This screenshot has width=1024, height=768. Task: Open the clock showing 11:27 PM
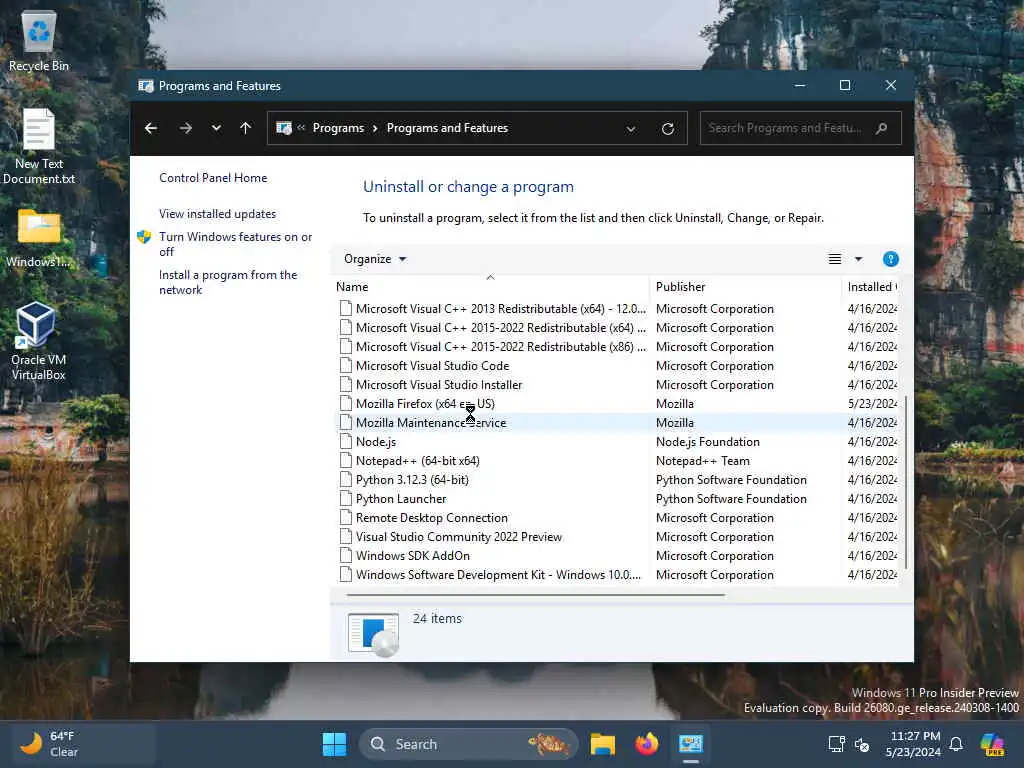(914, 744)
